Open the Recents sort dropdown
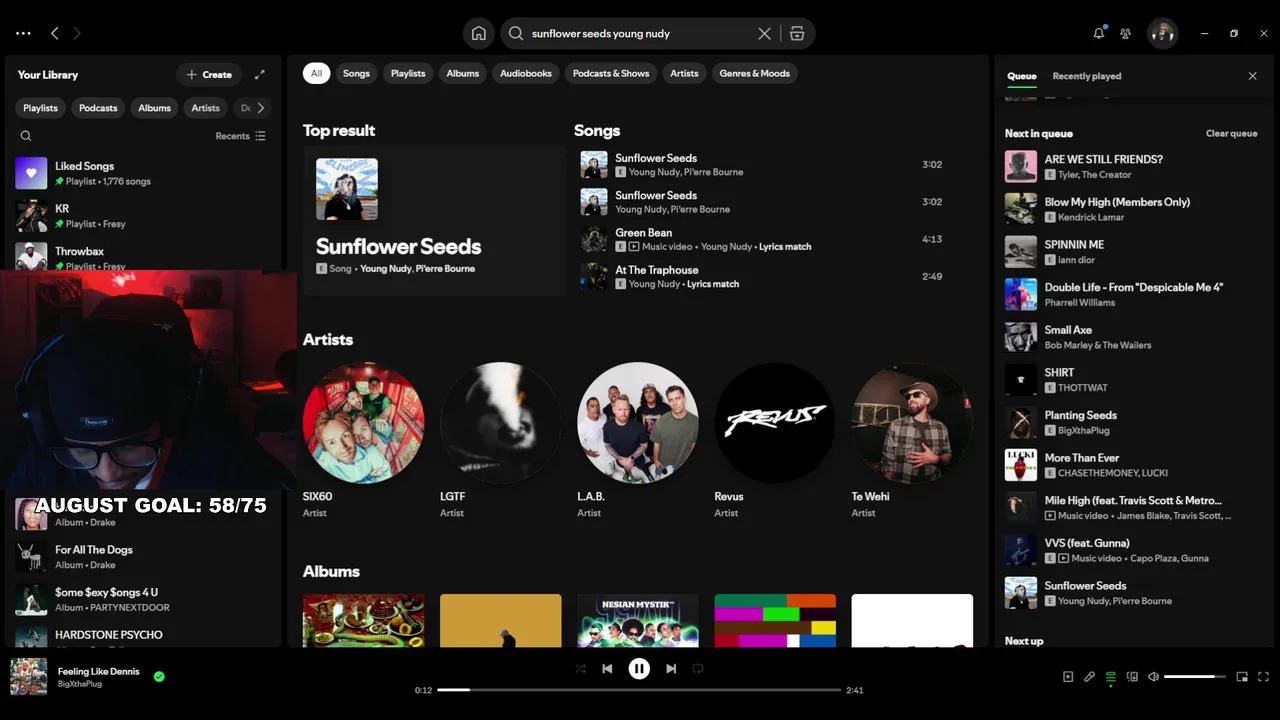The height and width of the screenshot is (720, 1280). (241, 136)
